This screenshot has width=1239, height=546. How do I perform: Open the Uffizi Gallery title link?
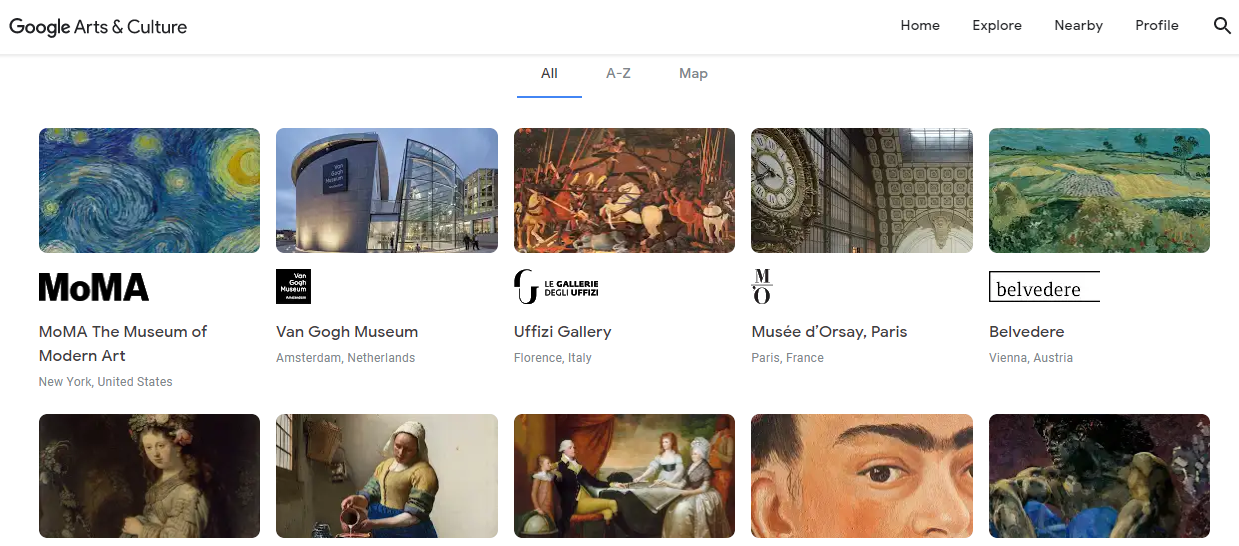pos(562,332)
